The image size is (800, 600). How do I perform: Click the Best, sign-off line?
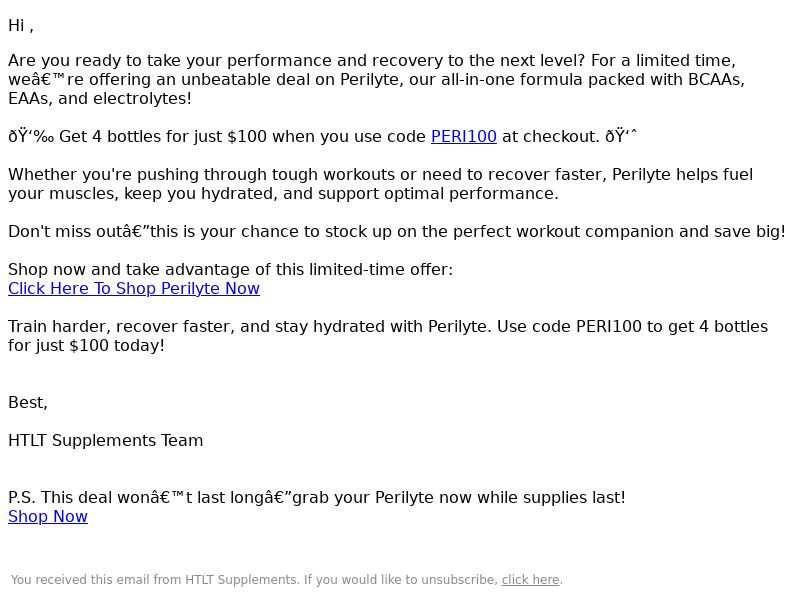point(28,403)
